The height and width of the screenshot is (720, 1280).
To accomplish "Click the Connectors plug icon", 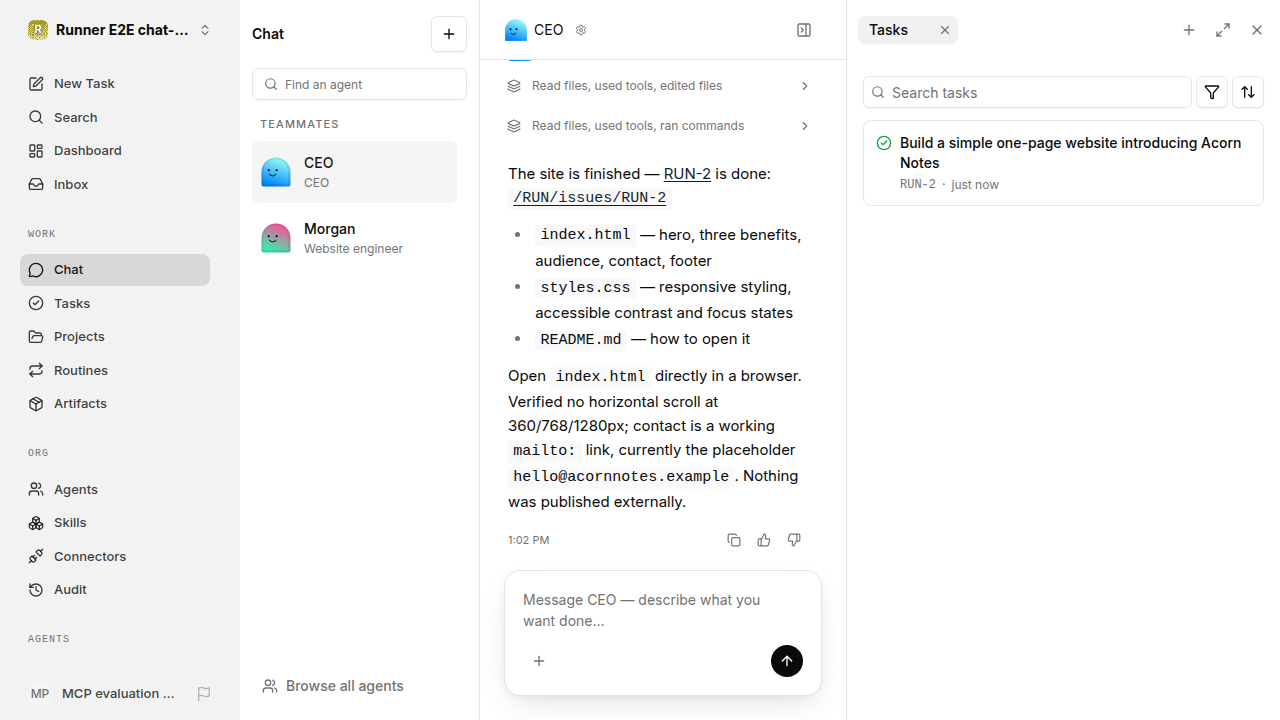I will [36, 556].
